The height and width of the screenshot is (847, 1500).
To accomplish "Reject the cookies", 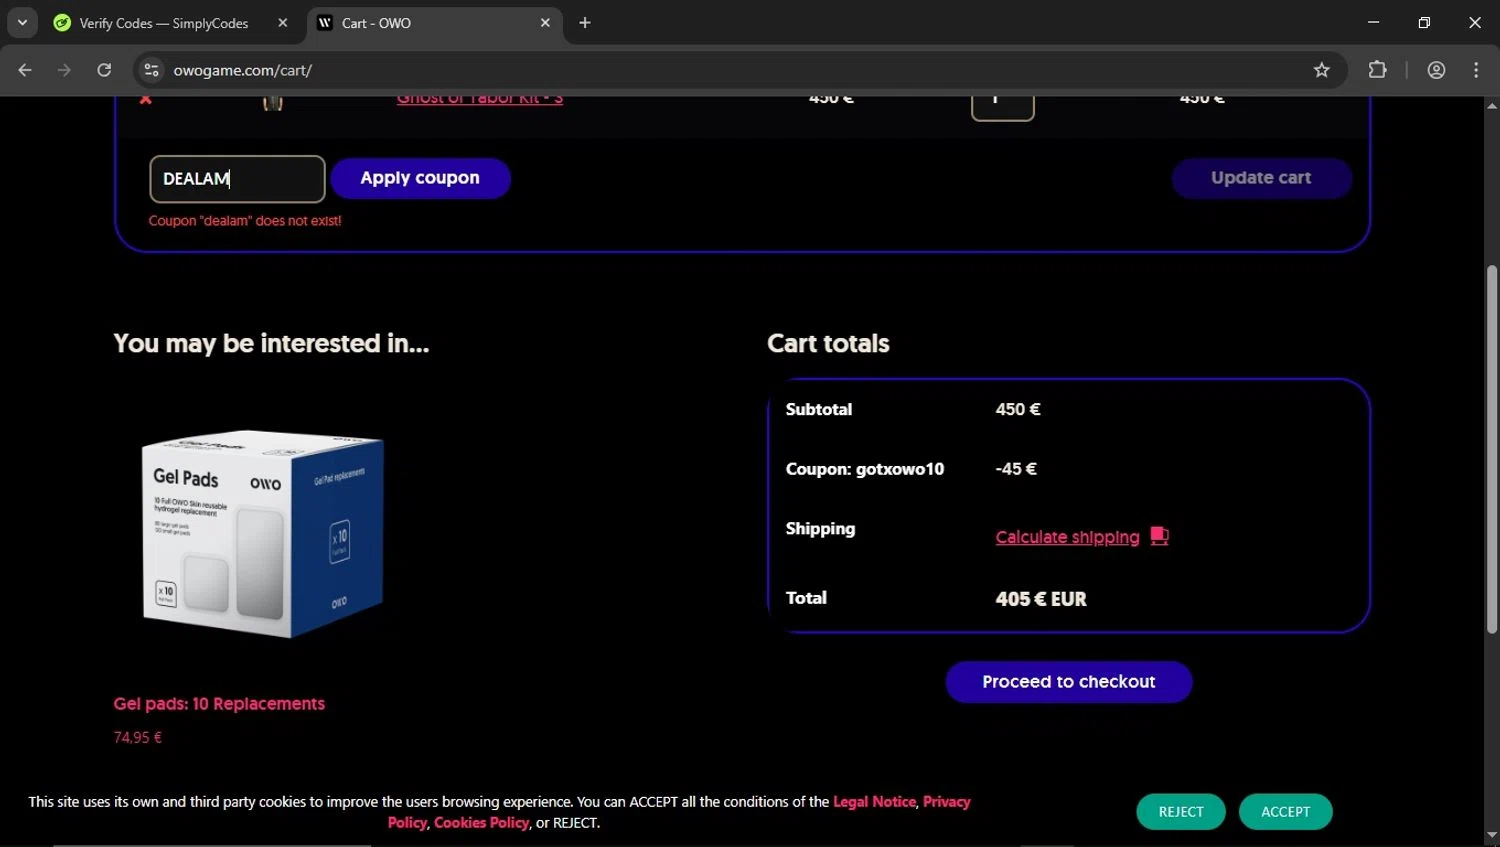I will pyautogui.click(x=1181, y=812).
